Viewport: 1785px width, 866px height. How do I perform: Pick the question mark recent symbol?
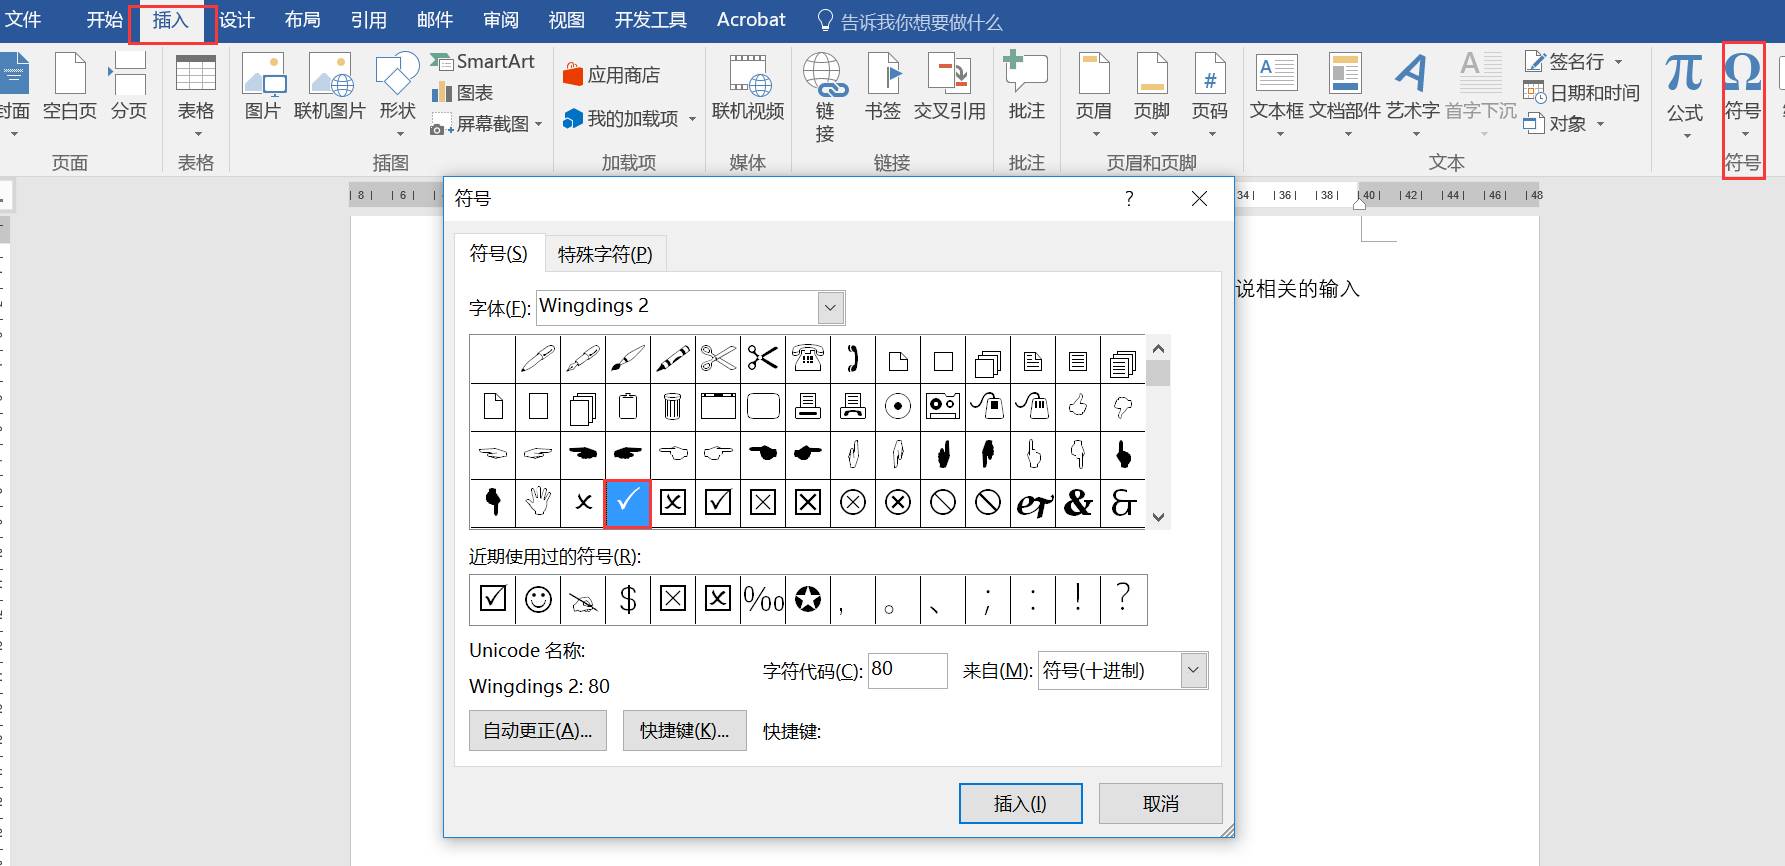[x=1123, y=599]
